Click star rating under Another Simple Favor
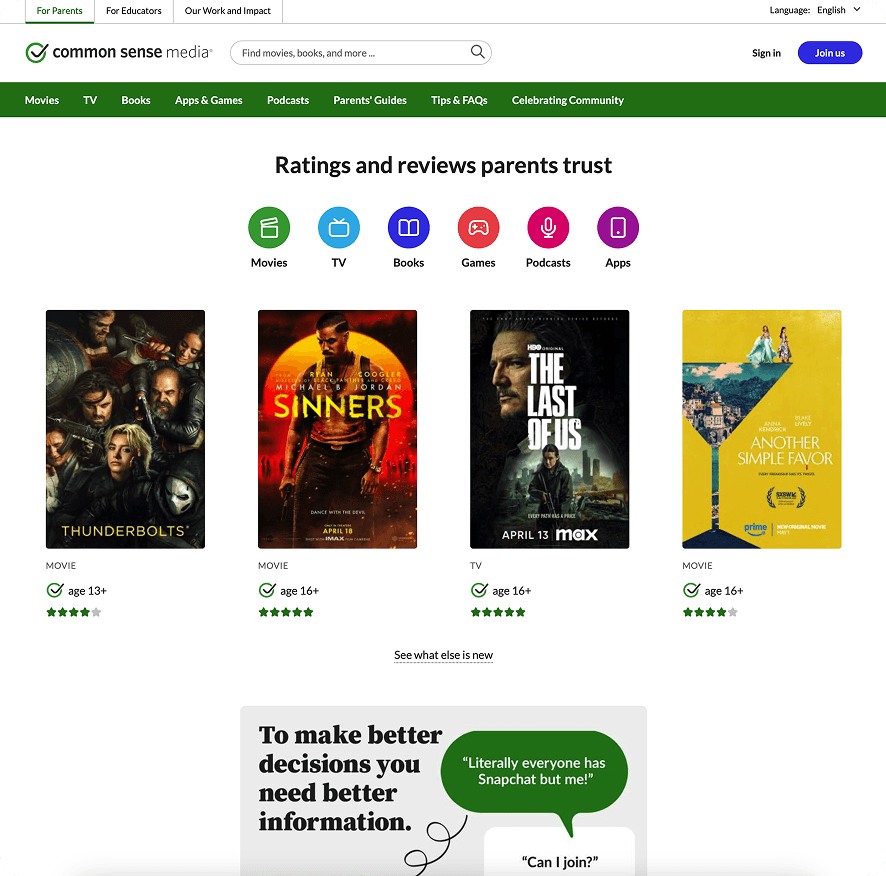This screenshot has height=876, width=886. pyautogui.click(x=710, y=612)
